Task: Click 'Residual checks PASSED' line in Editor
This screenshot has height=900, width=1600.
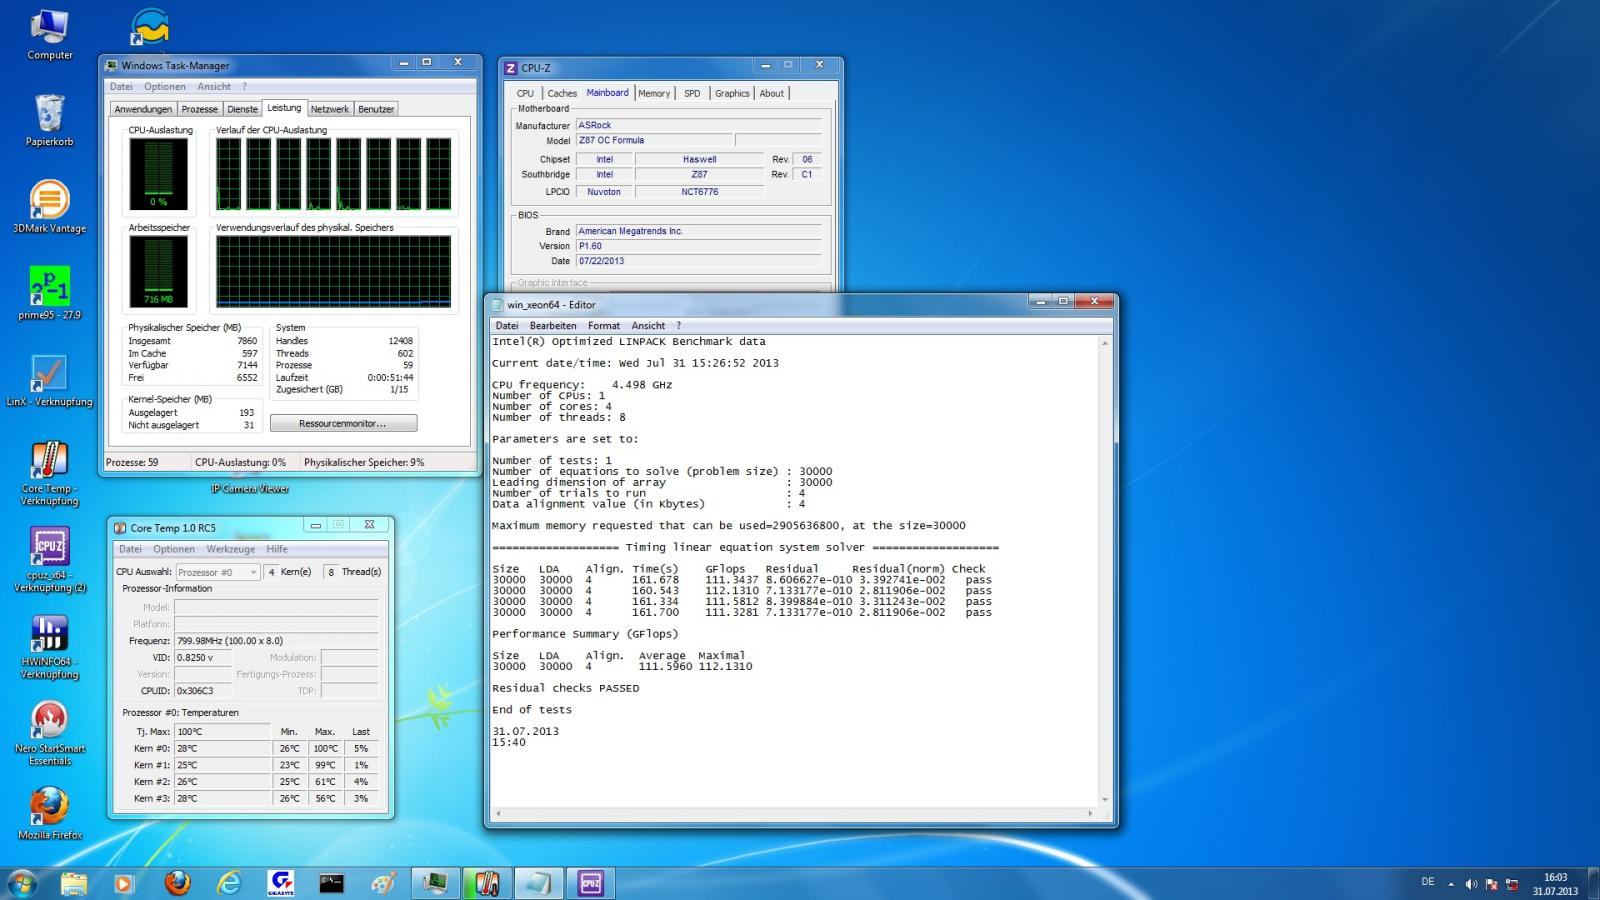Action: pos(565,688)
